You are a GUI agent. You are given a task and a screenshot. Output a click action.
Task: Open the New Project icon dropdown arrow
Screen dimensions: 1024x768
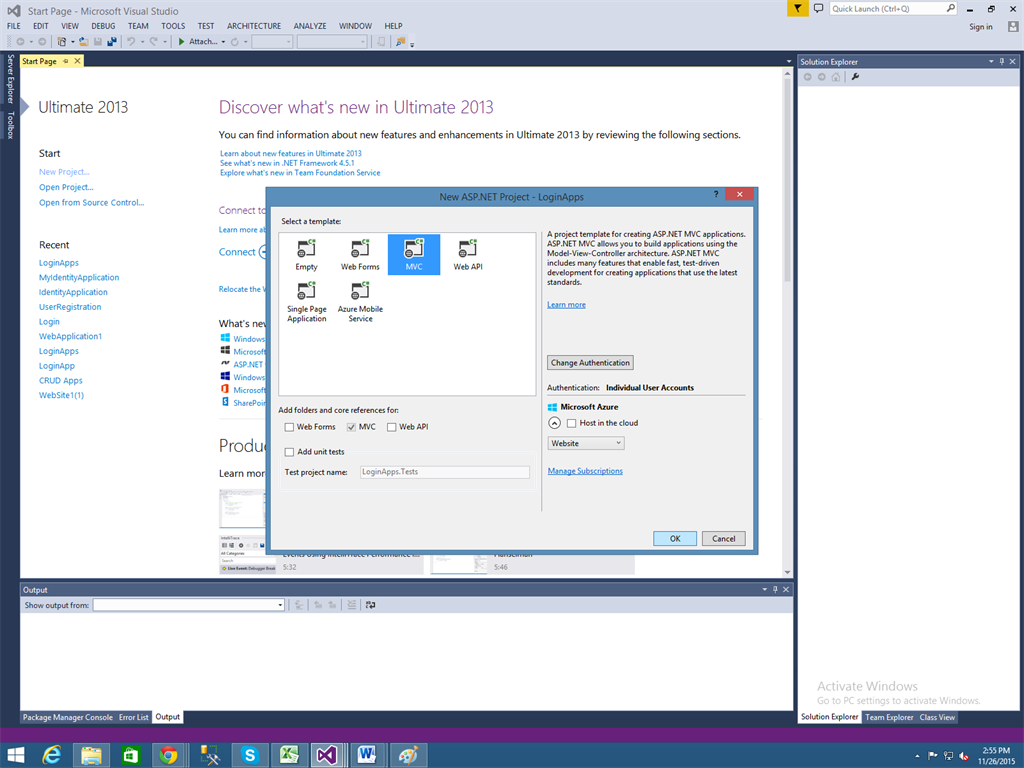pos(72,42)
